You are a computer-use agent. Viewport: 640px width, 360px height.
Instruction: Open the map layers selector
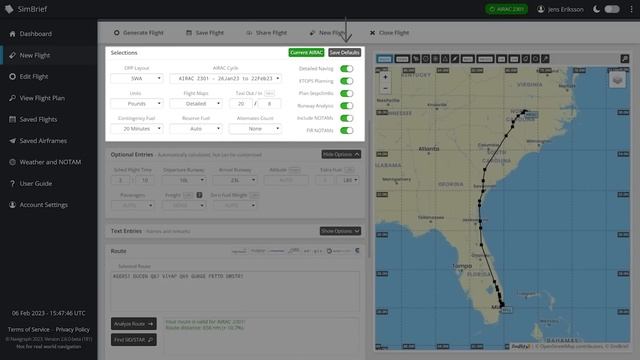point(617,80)
